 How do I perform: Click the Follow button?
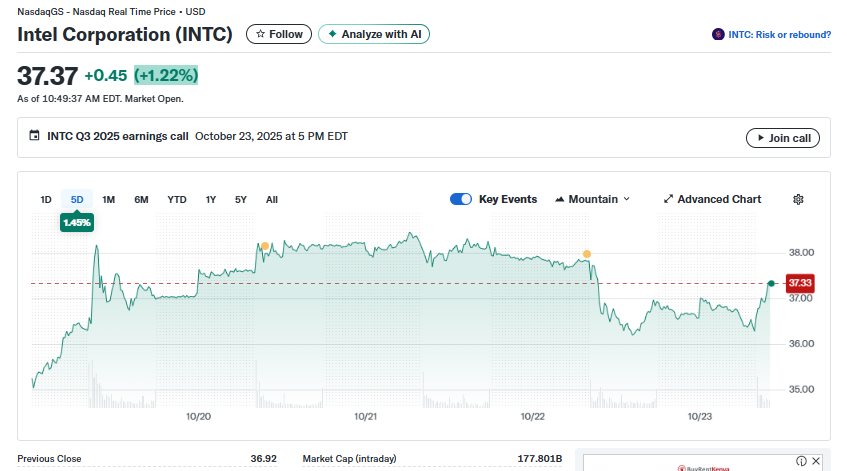click(279, 34)
